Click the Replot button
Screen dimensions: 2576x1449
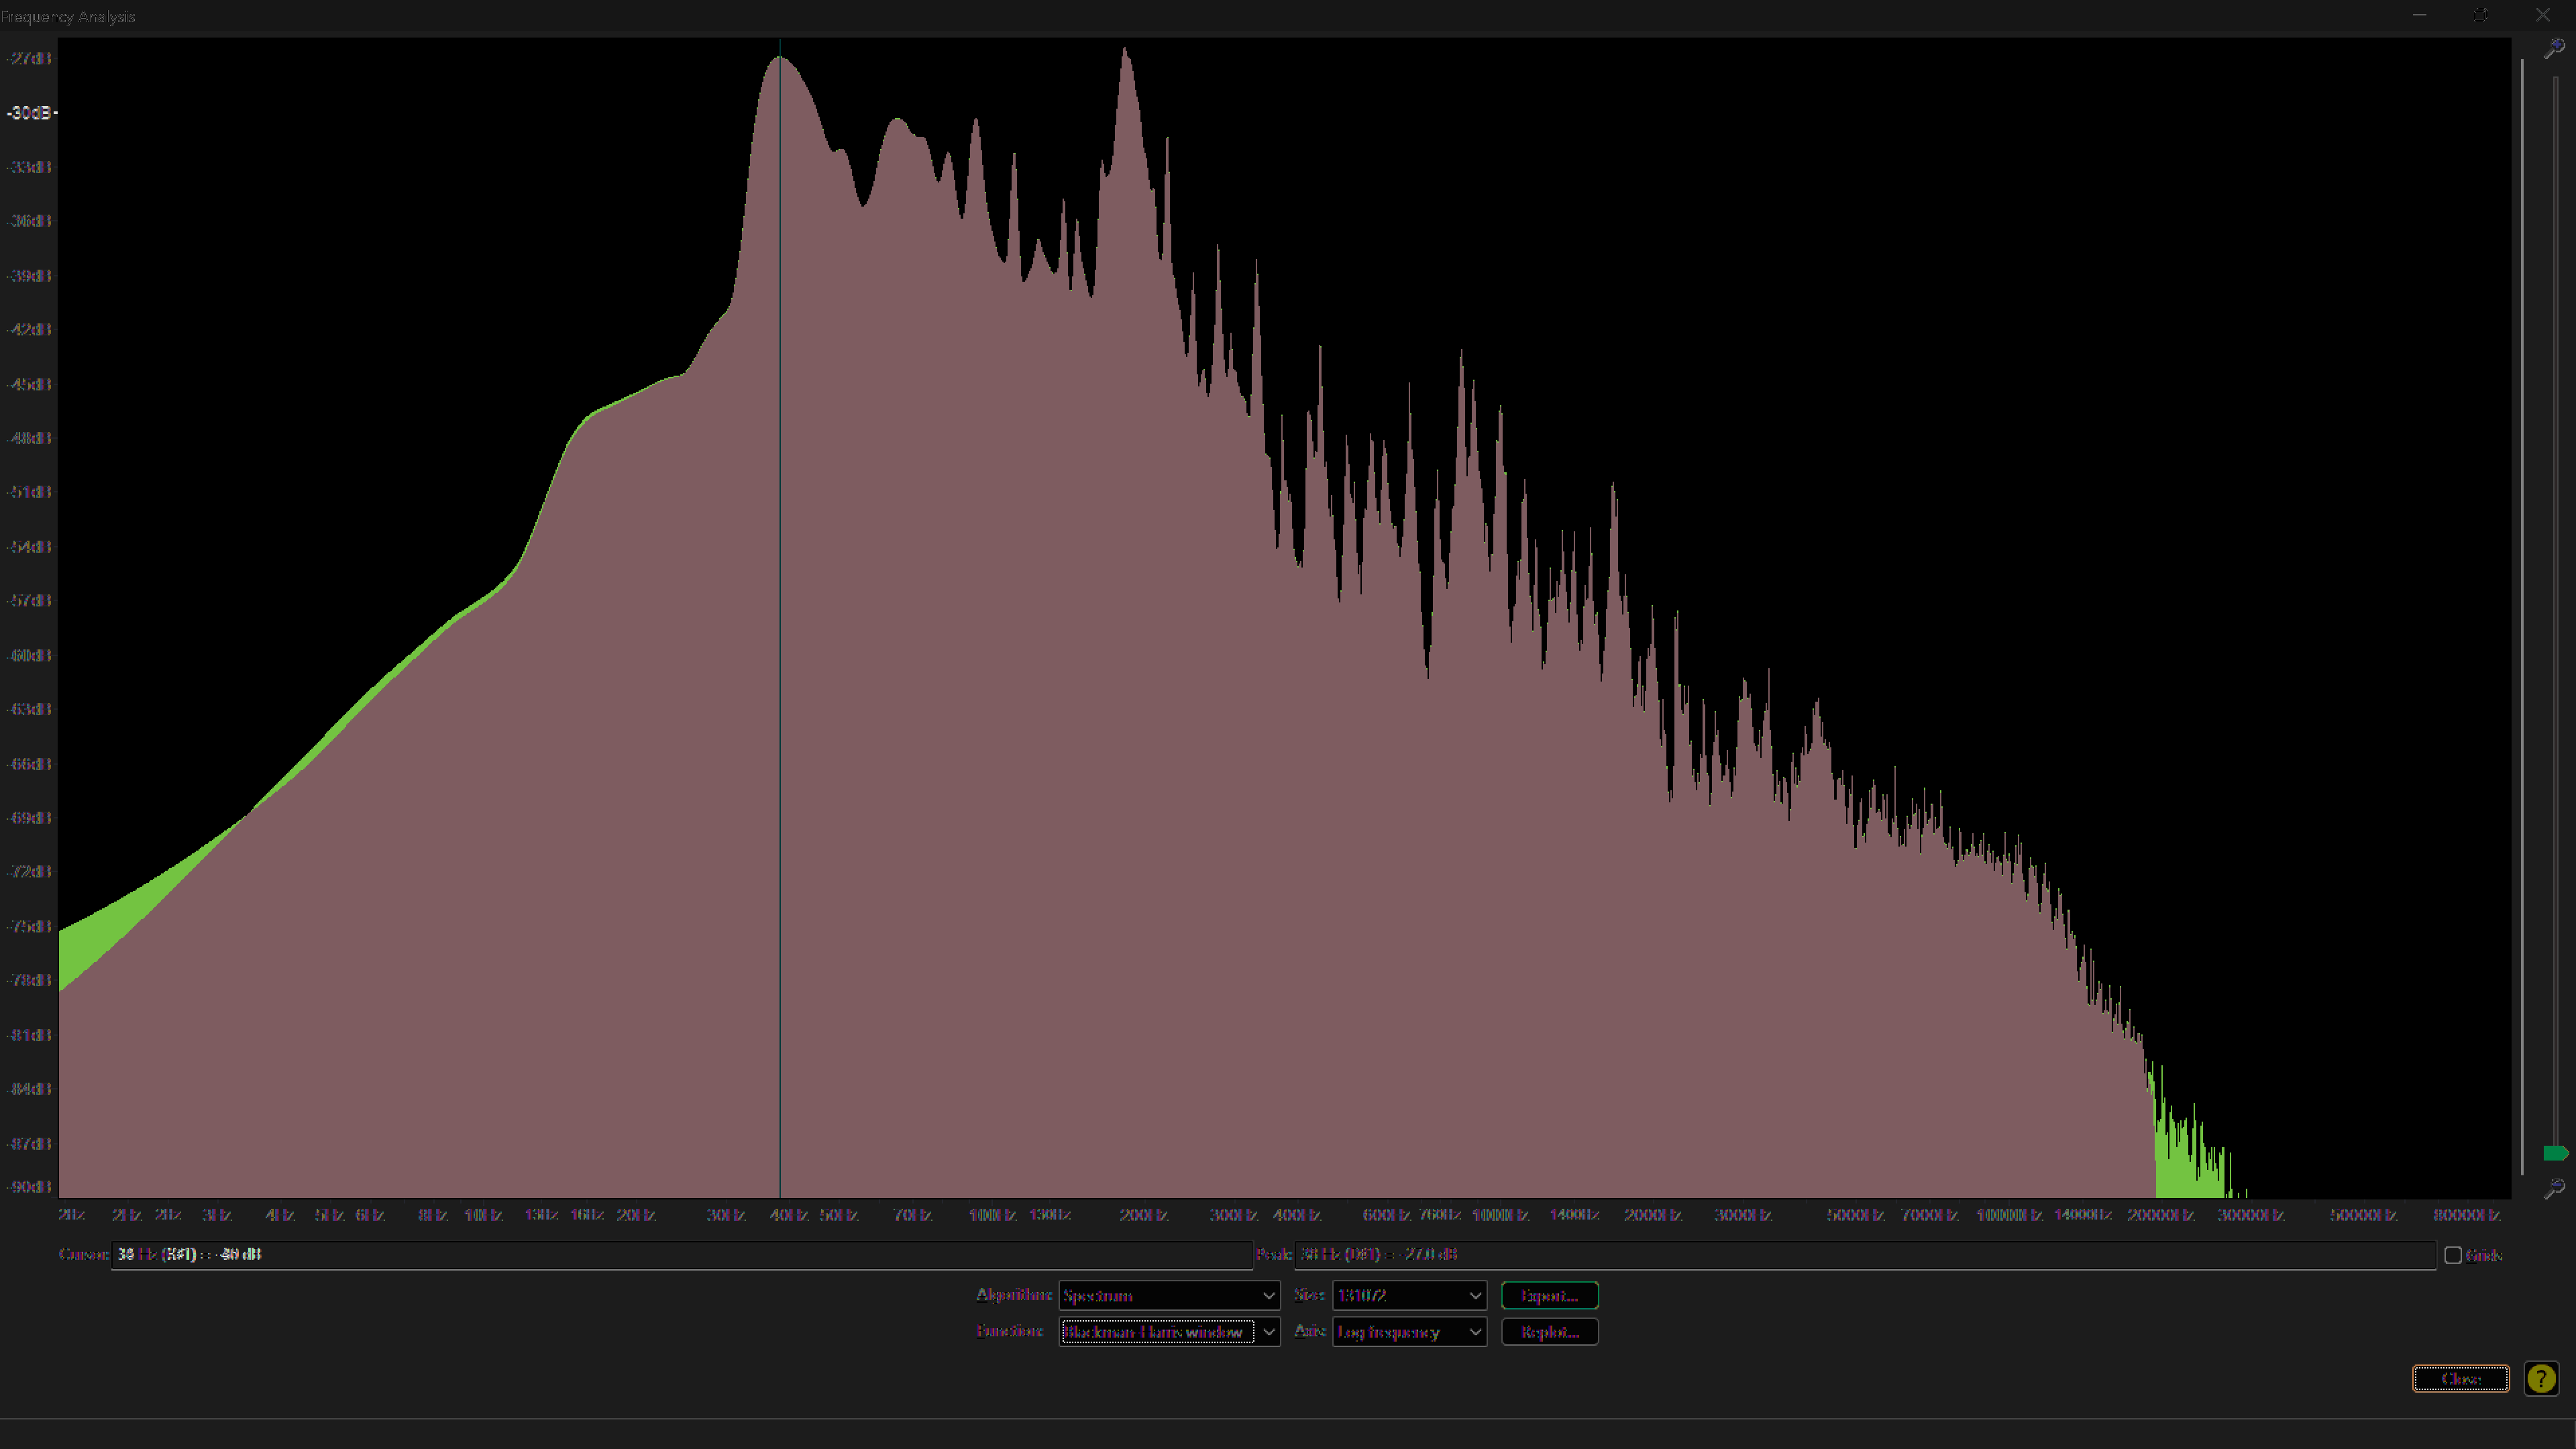tap(1549, 1331)
